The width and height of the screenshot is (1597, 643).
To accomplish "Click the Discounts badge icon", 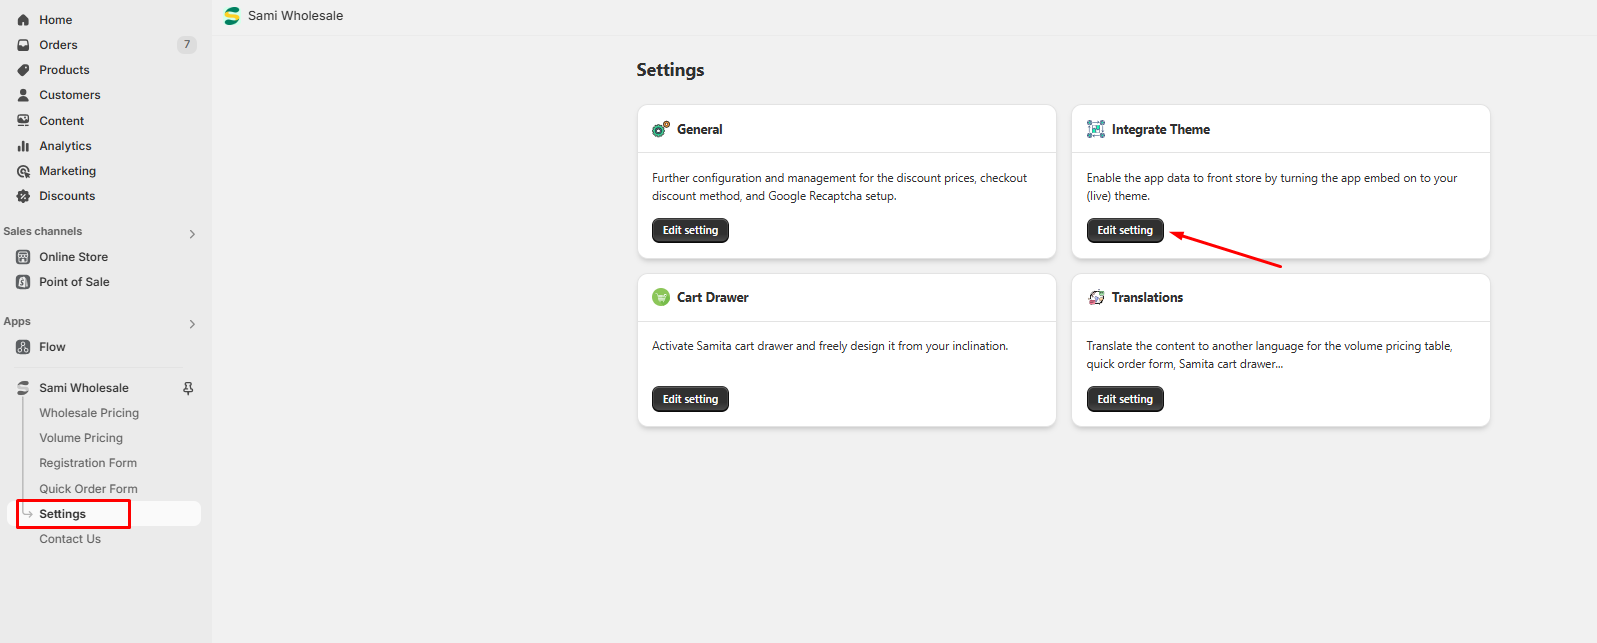I will point(23,196).
